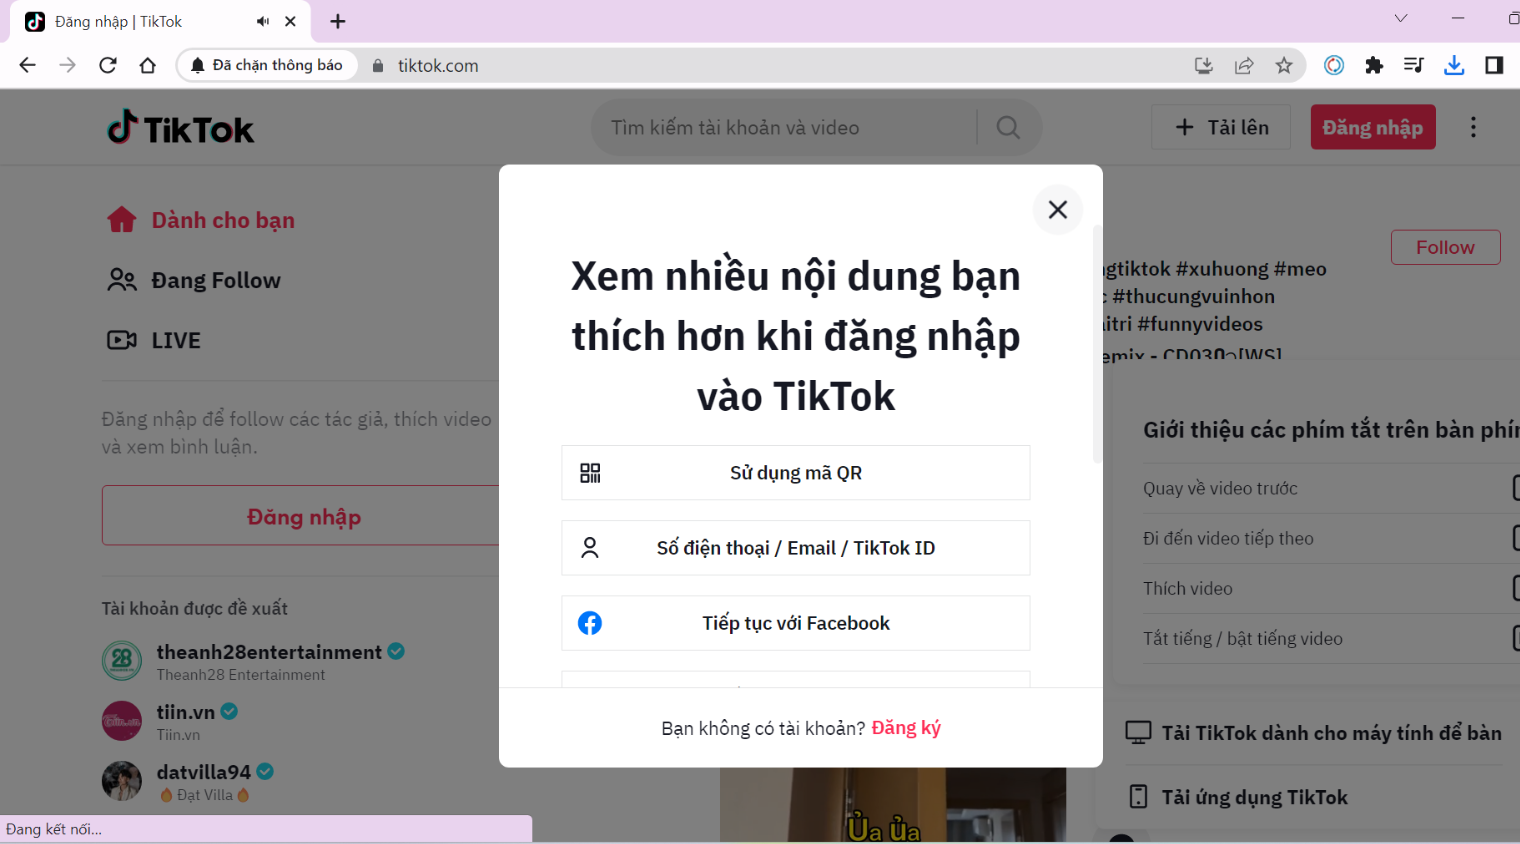Image resolution: width=1520 pixels, height=844 pixels.
Task: Close the TikTok browser tab
Action: (290, 21)
